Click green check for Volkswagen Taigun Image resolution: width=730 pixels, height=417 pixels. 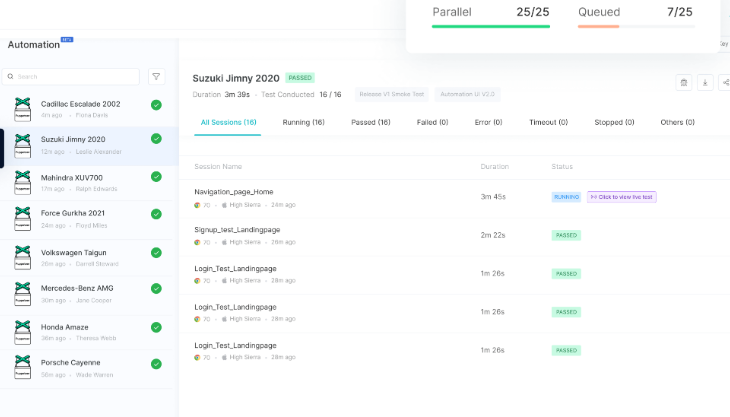pos(156,253)
